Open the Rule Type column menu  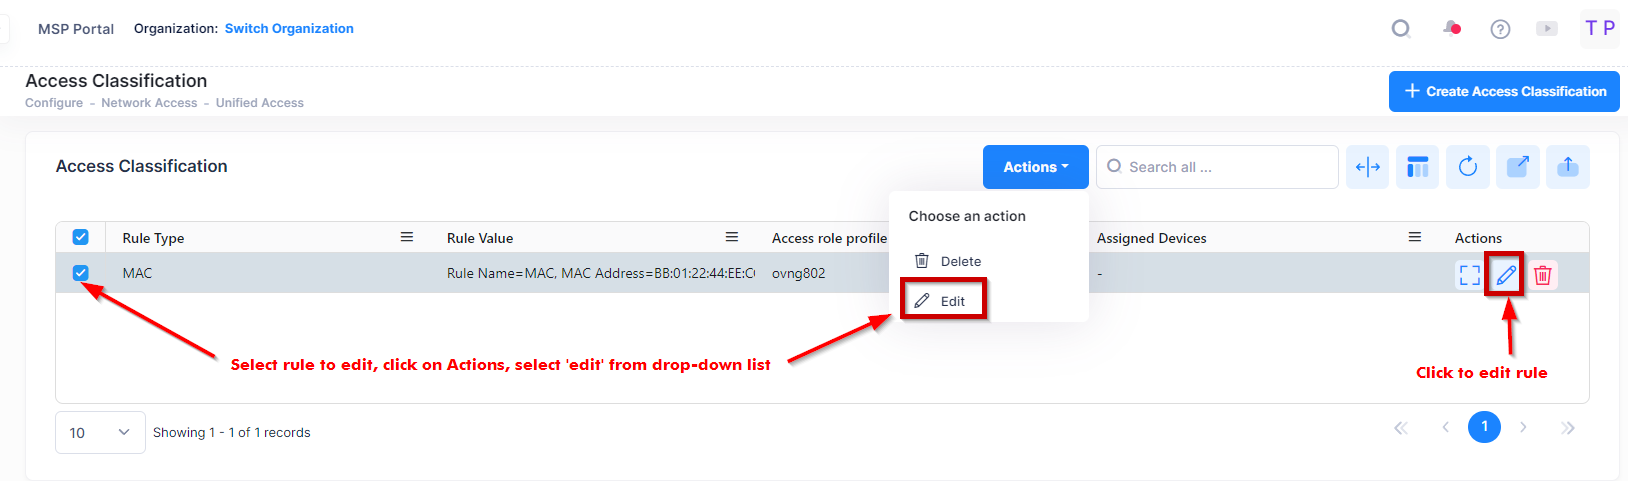point(407,237)
